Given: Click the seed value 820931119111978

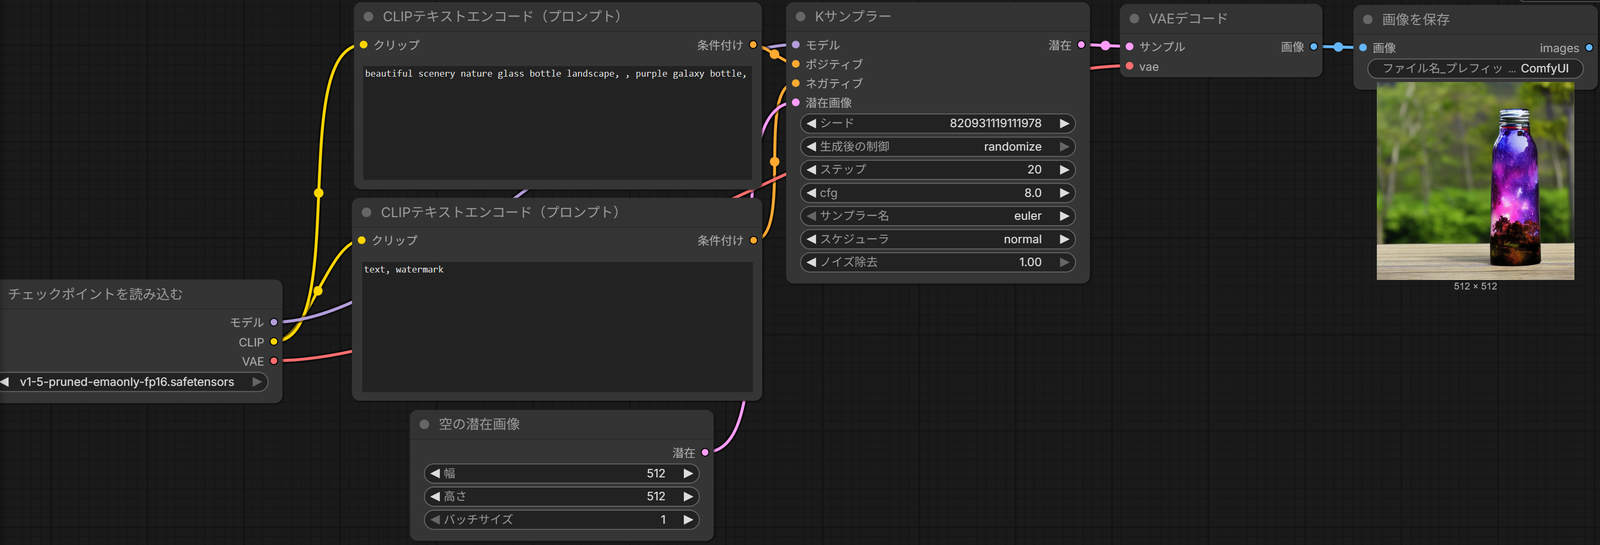Looking at the screenshot, I should [996, 124].
